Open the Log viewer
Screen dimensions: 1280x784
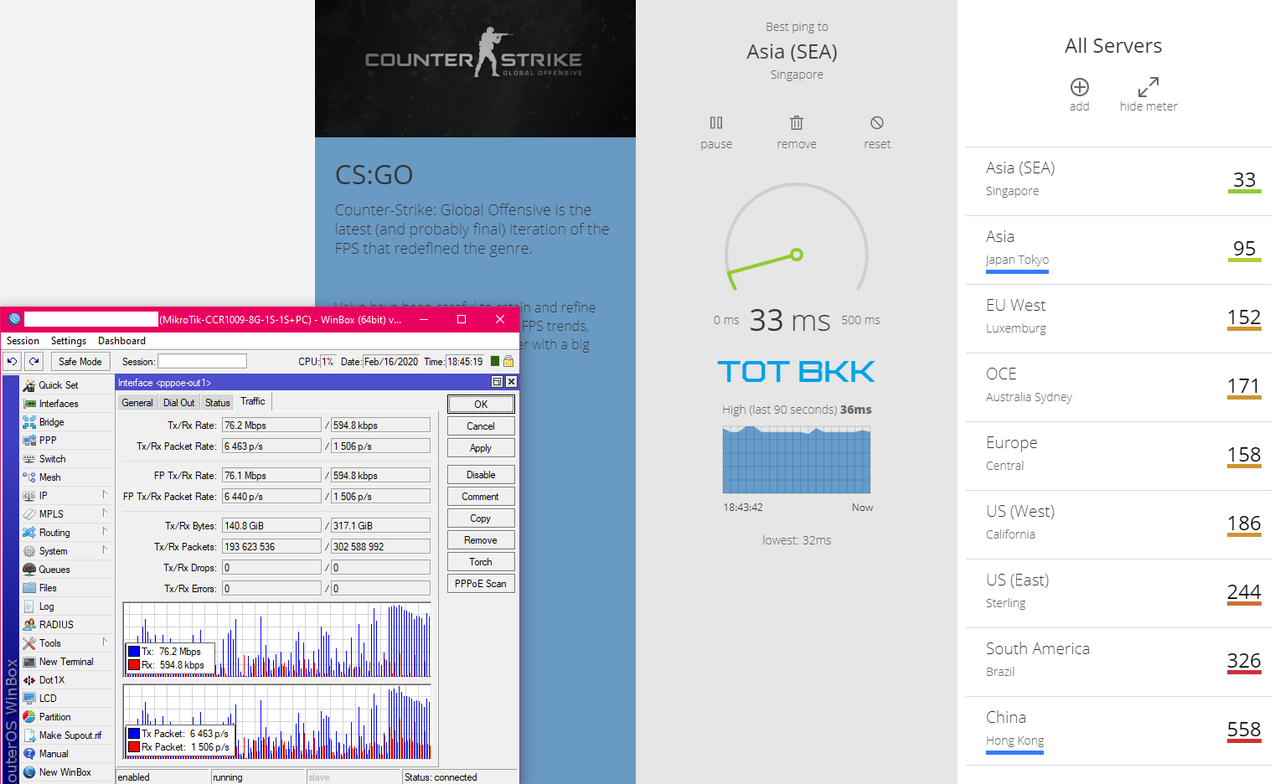pyautogui.click(x=46, y=606)
